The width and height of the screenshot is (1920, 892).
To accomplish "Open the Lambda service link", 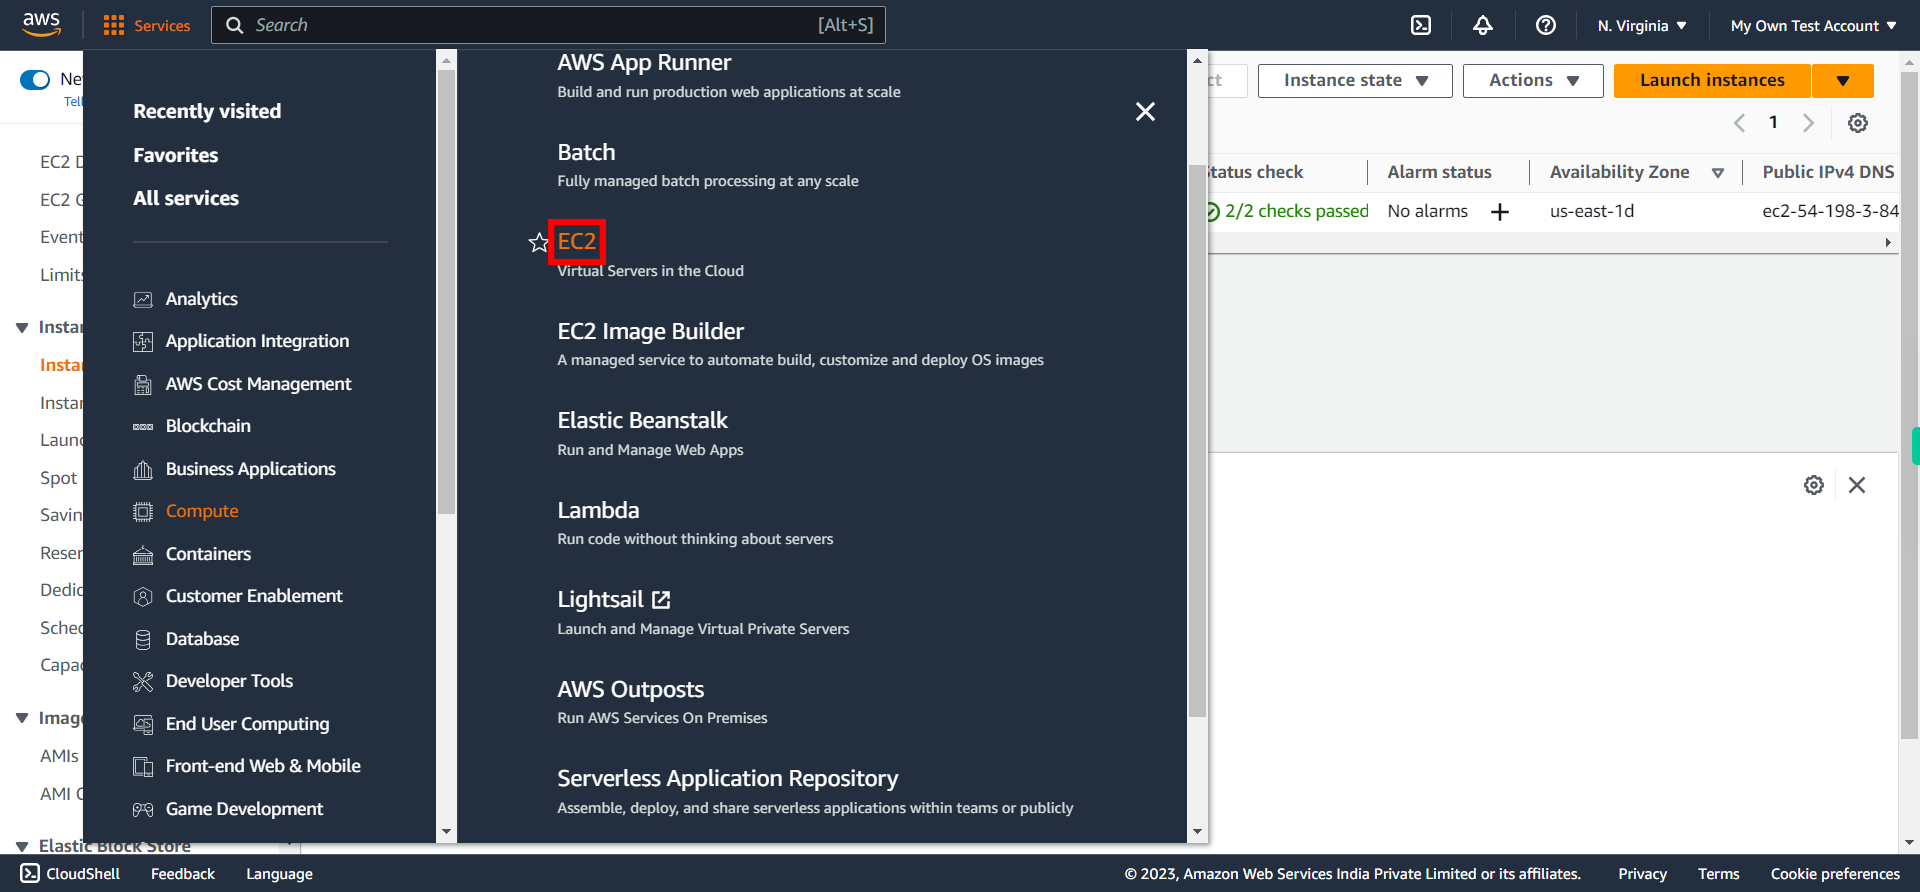I will (x=598, y=510).
